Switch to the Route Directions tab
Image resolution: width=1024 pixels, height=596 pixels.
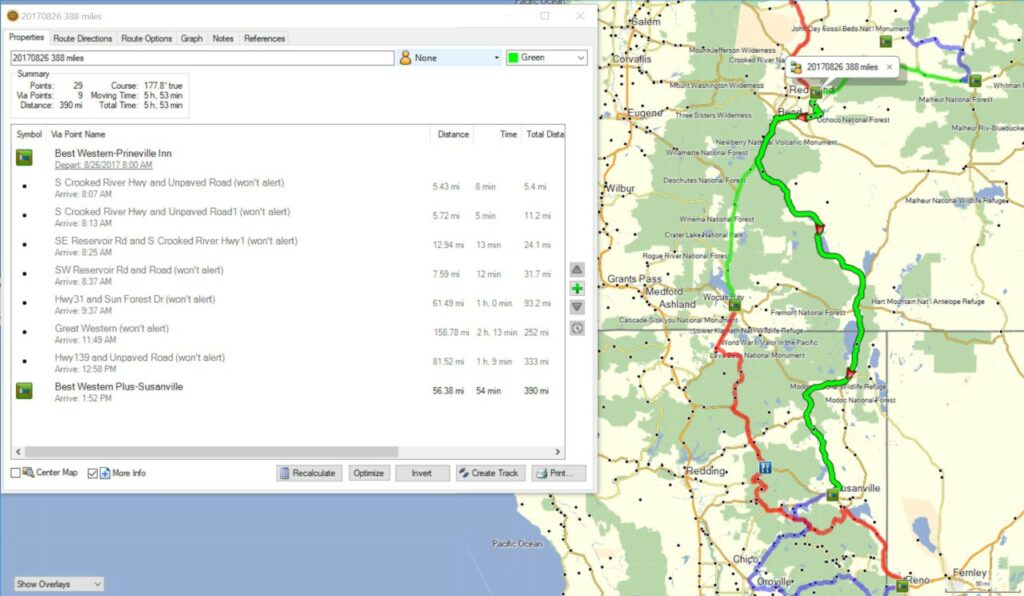tap(83, 39)
